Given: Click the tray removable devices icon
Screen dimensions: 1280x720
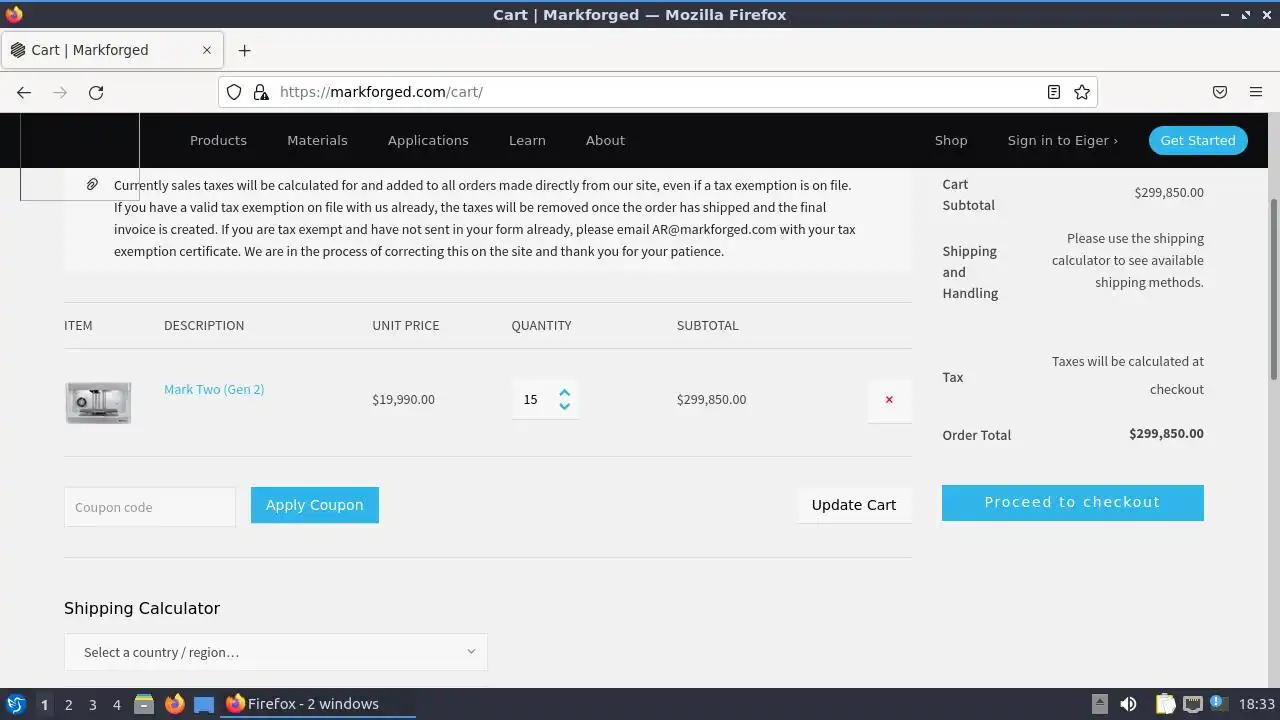Looking at the screenshot, I should [x=1099, y=704].
